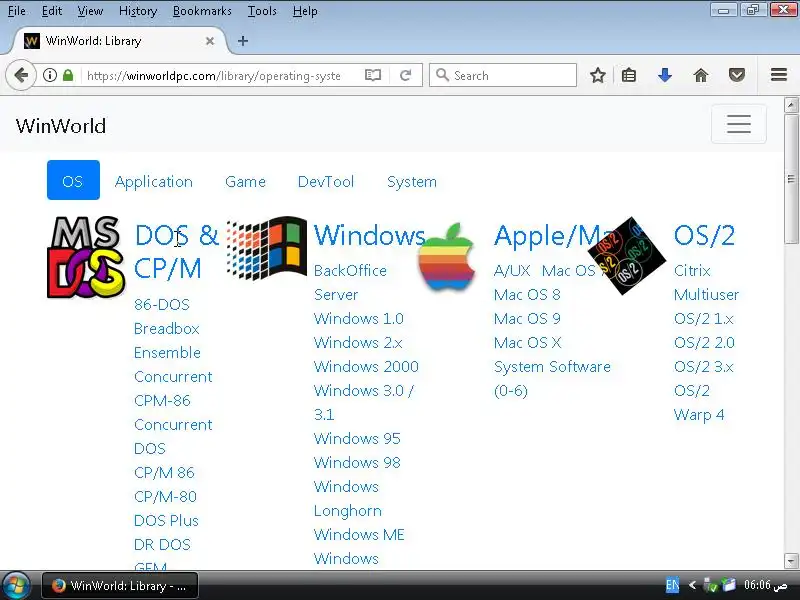Open a new tab with plus button

point(243,41)
